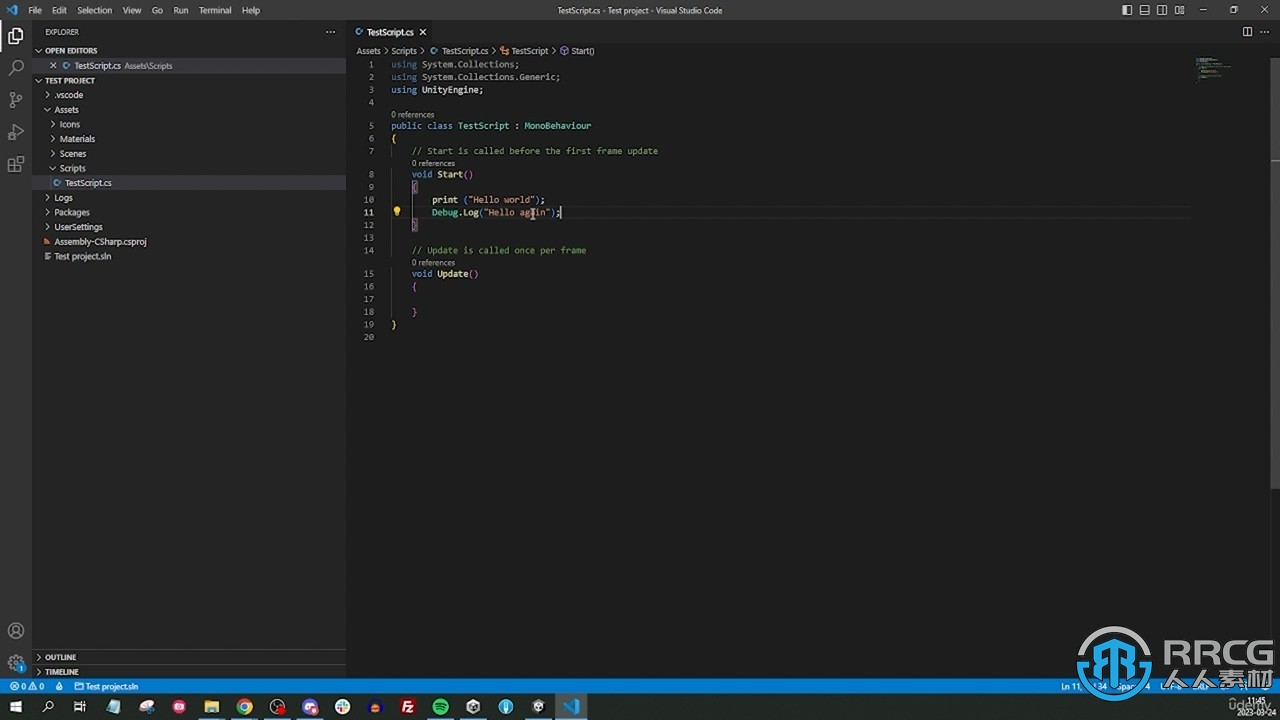Open Explorer panel more actions ellipsis
This screenshot has height=720, width=1280.
[x=330, y=32]
